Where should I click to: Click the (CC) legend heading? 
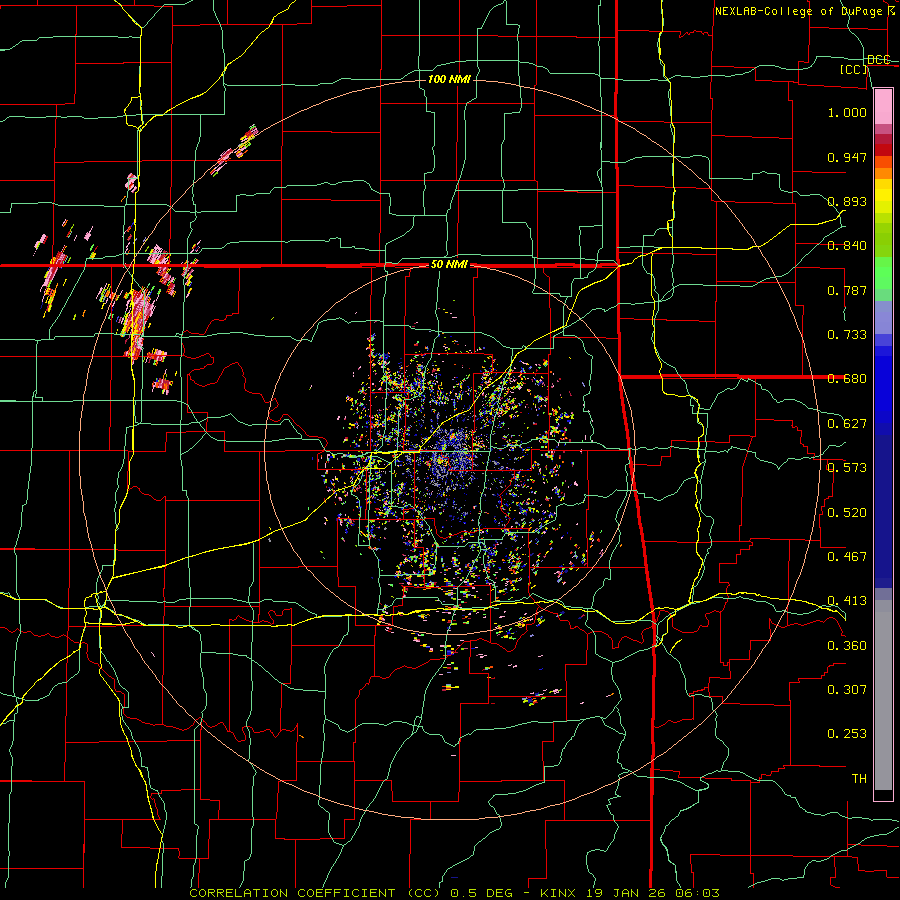point(854,69)
